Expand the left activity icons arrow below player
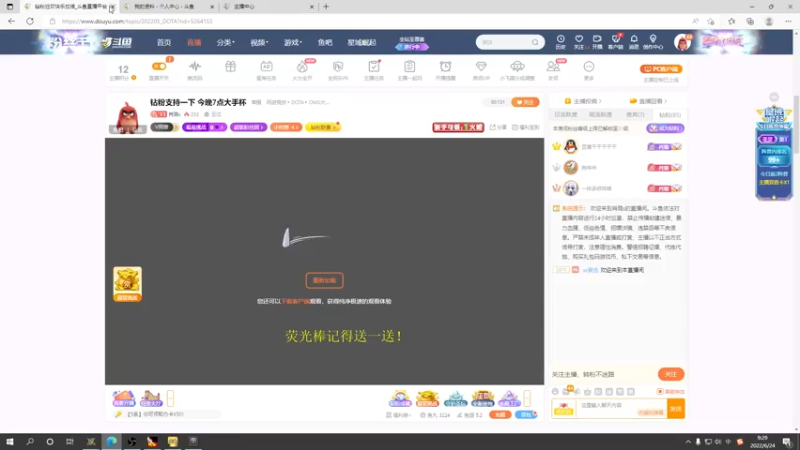800x450 pixels. click(170, 398)
